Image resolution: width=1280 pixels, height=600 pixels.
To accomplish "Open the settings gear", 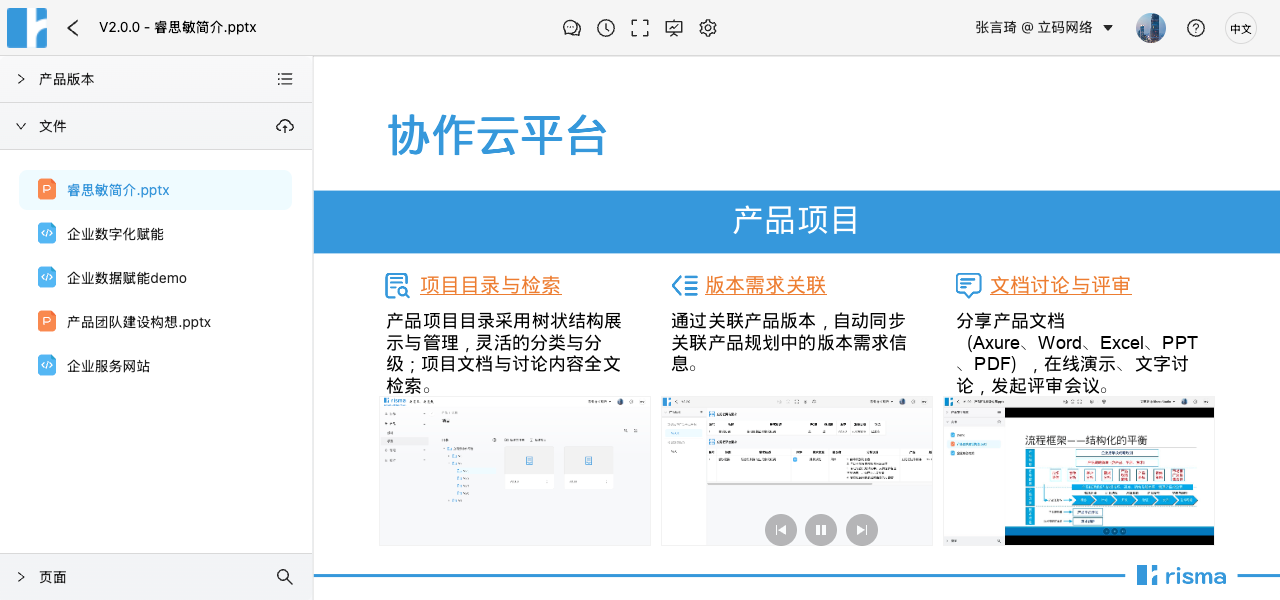I will pos(708,28).
